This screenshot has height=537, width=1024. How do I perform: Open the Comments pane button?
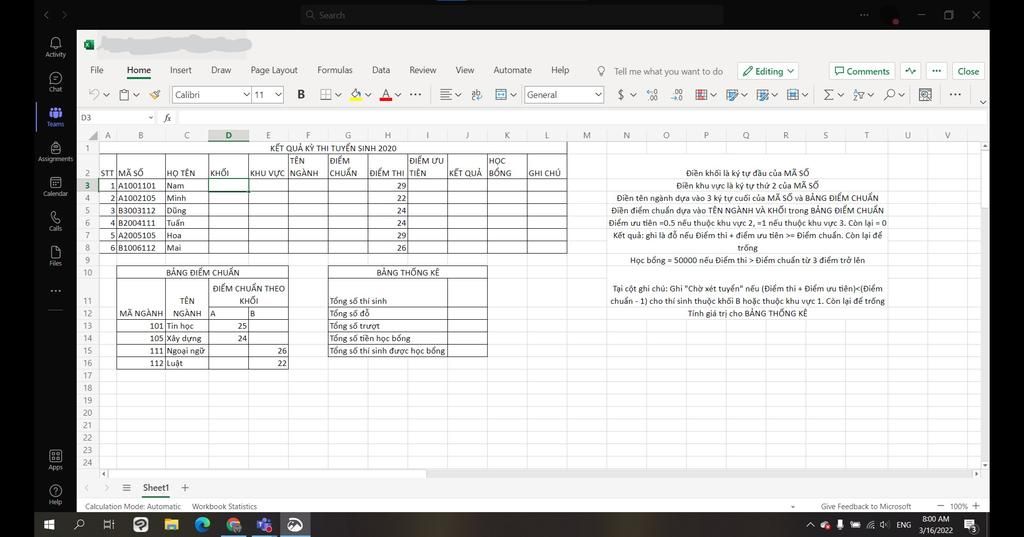862,71
